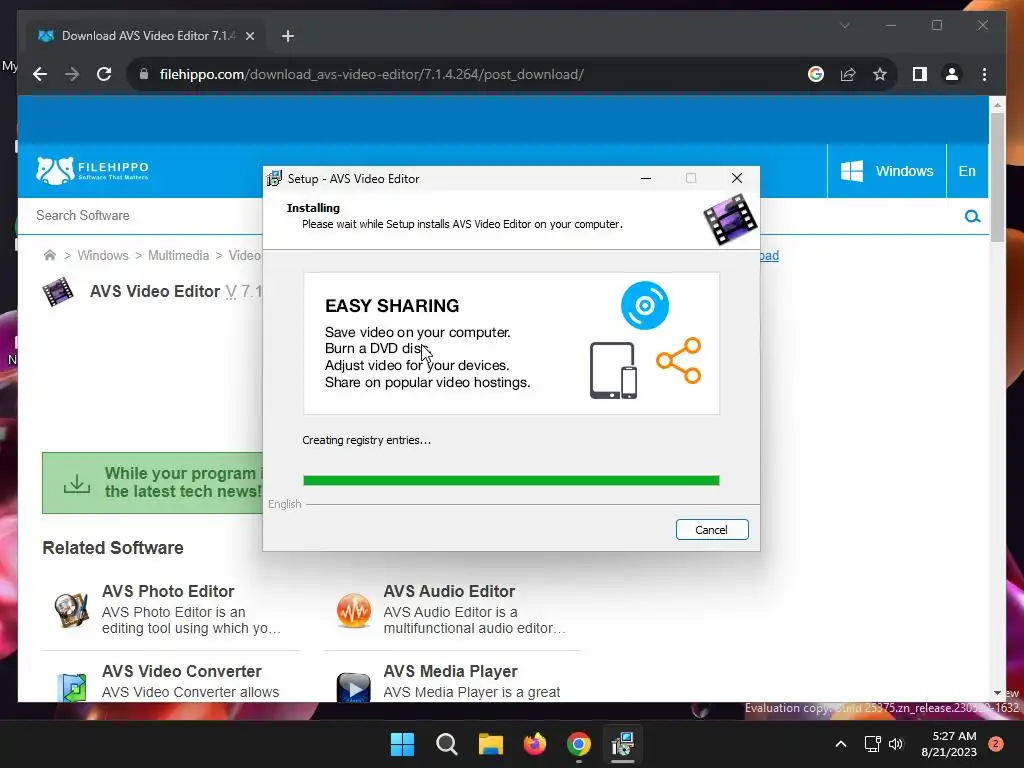
Task: Click the green download banner icon
Action: [x=76, y=483]
